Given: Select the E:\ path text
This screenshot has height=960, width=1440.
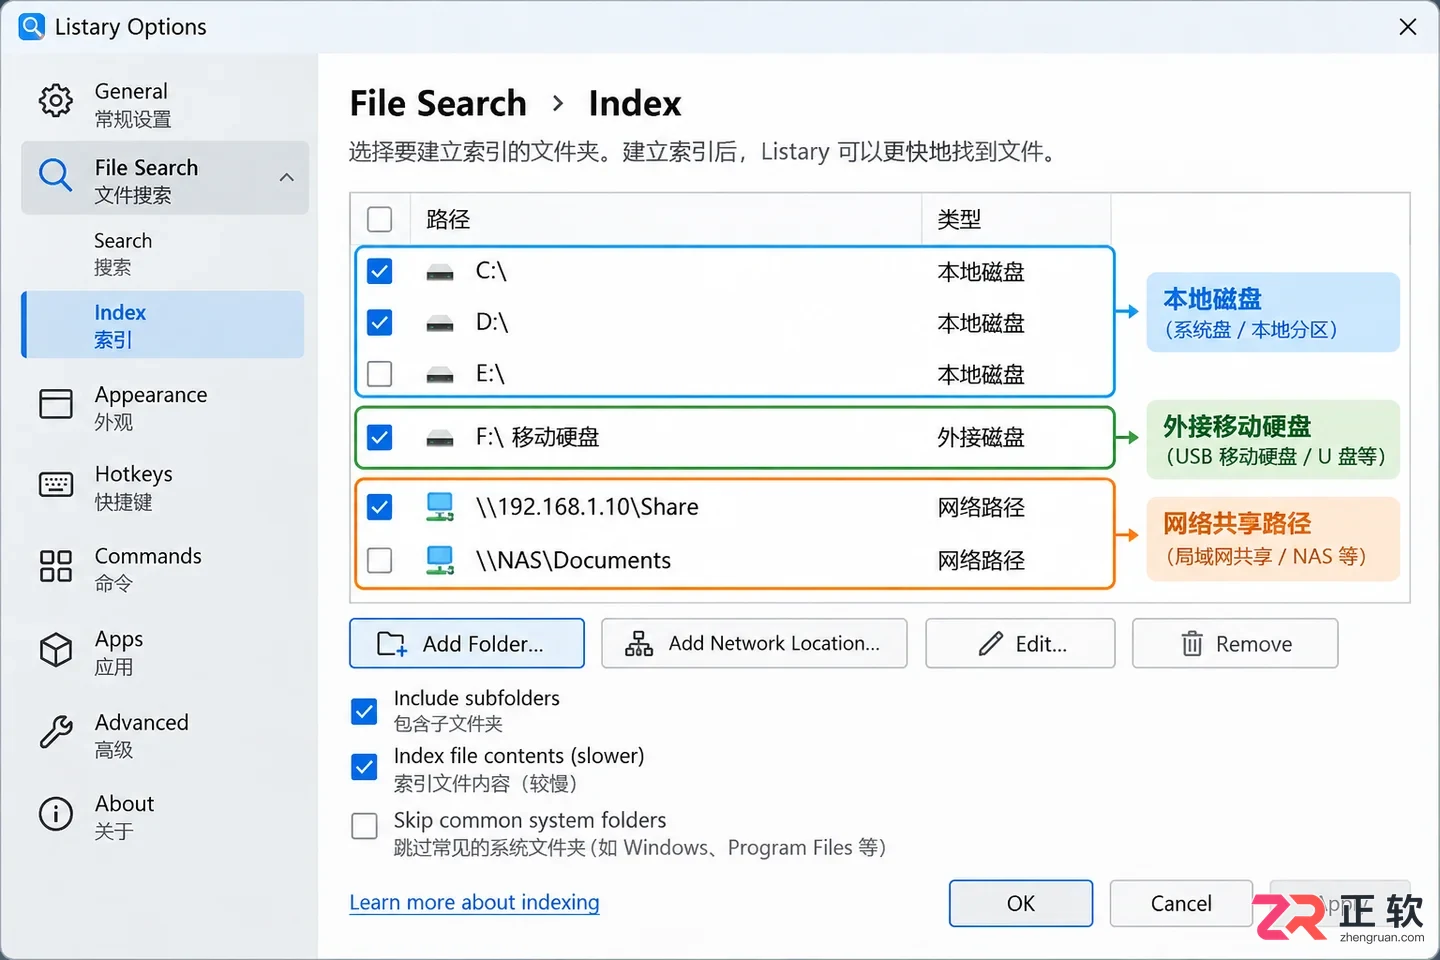Looking at the screenshot, I should [x=490, y=374].
